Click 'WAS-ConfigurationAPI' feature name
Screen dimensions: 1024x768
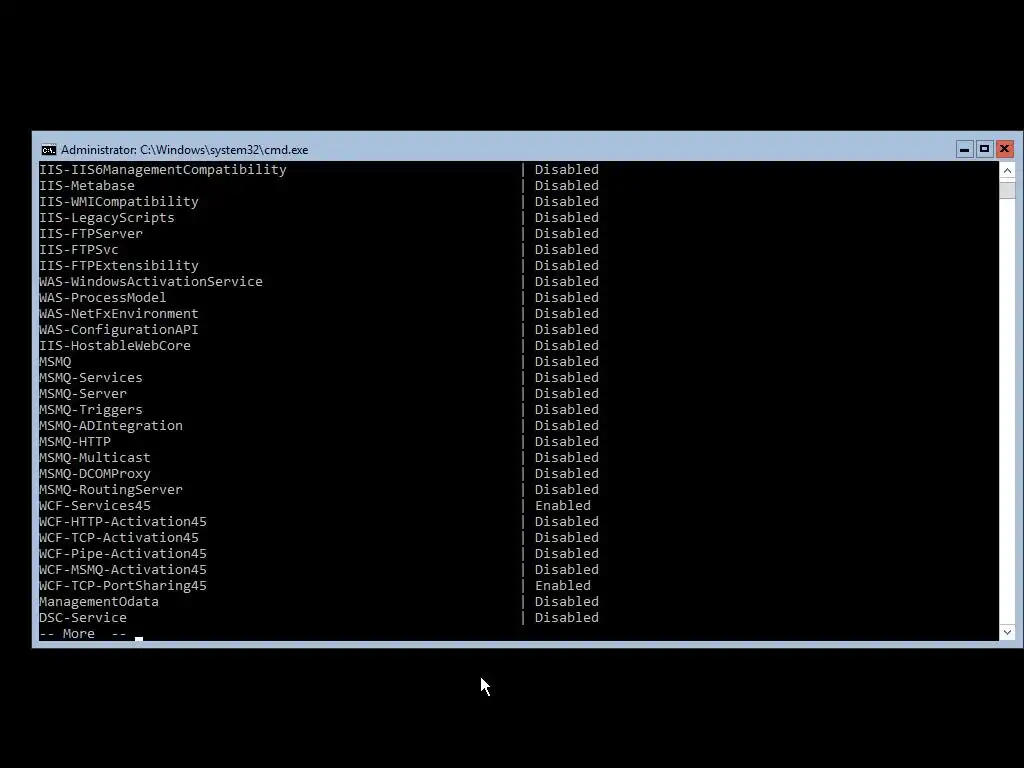pos(119,330)
